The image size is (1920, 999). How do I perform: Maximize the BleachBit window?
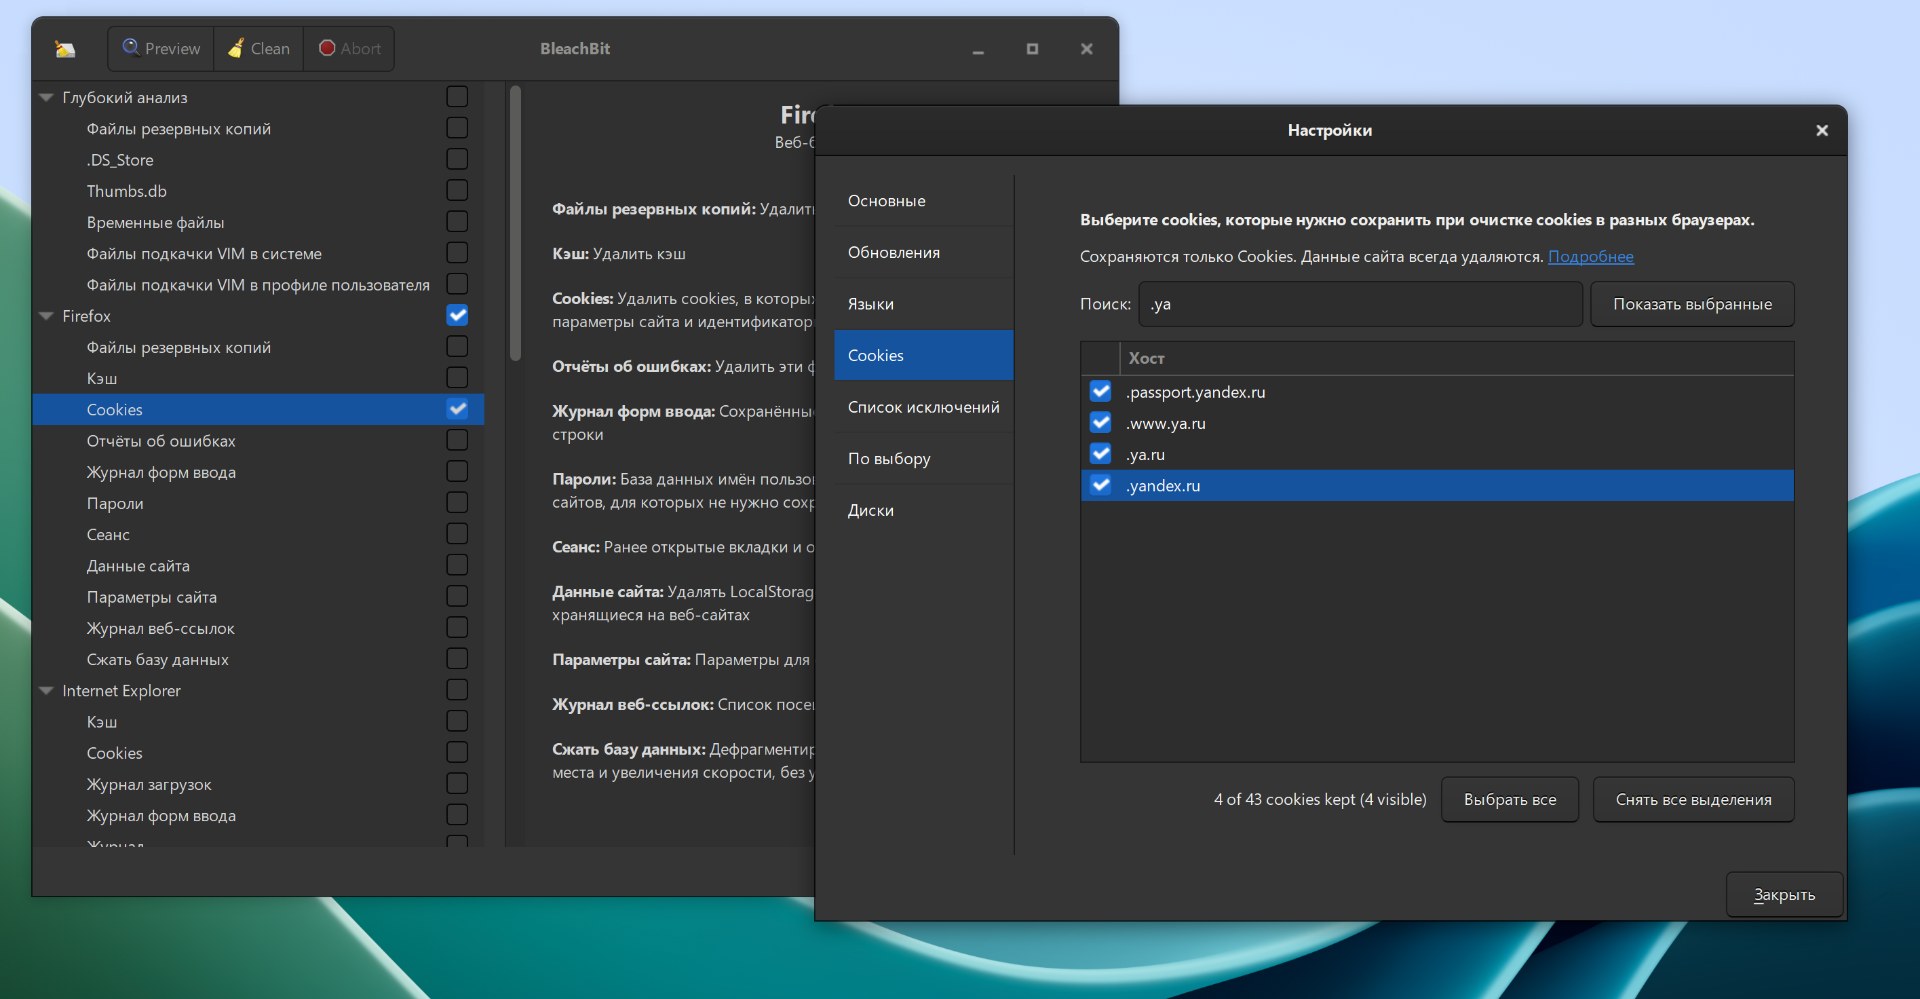(x=1032, y=49)
